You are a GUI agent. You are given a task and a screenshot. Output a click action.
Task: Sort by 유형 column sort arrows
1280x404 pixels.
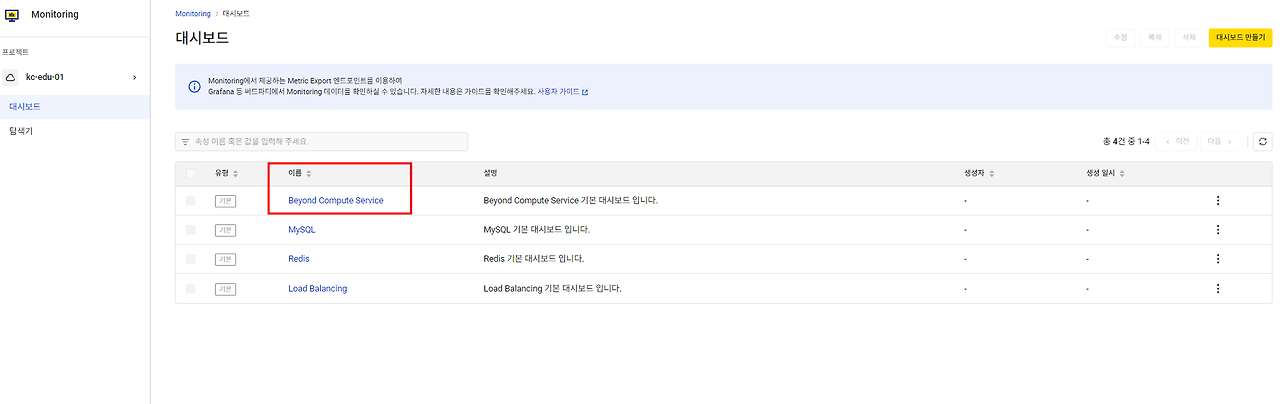click(x=235, y=174)
